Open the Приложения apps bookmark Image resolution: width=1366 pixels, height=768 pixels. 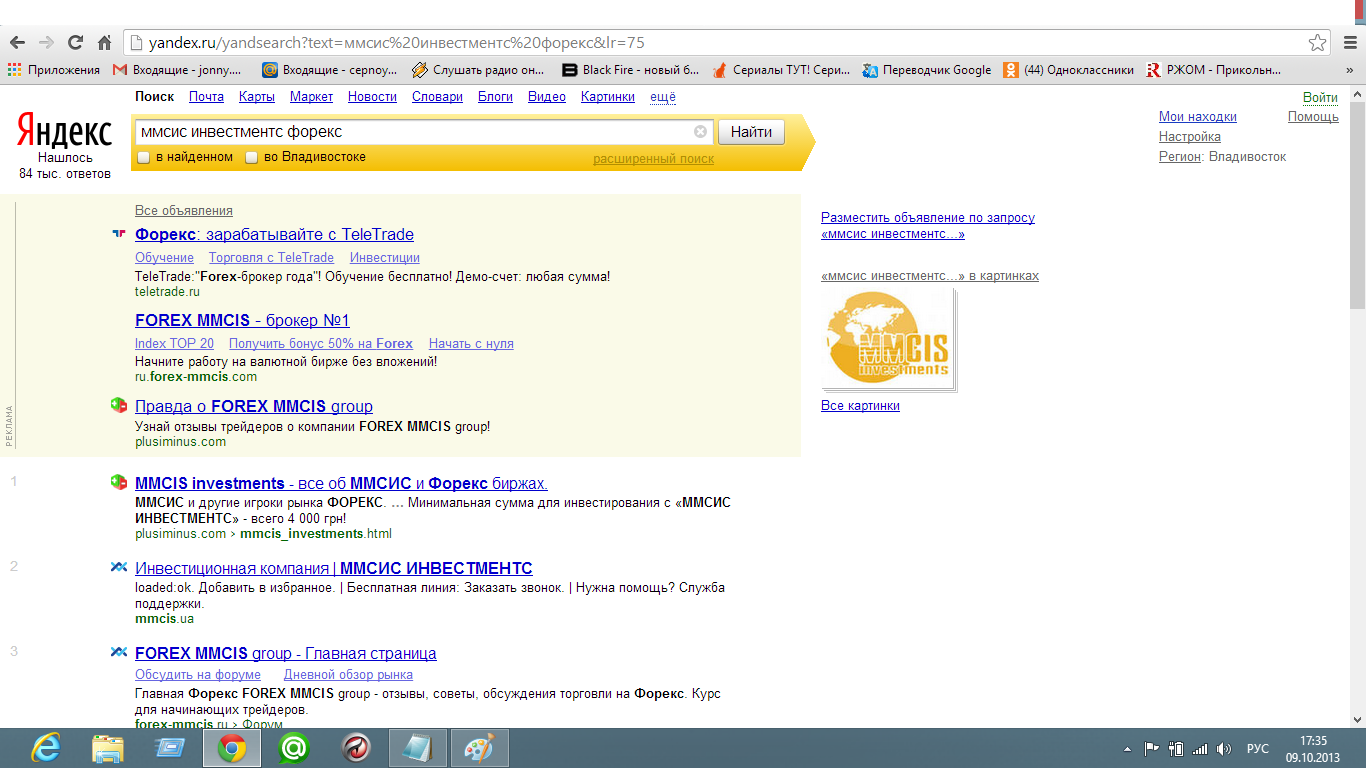pos(54,70)
